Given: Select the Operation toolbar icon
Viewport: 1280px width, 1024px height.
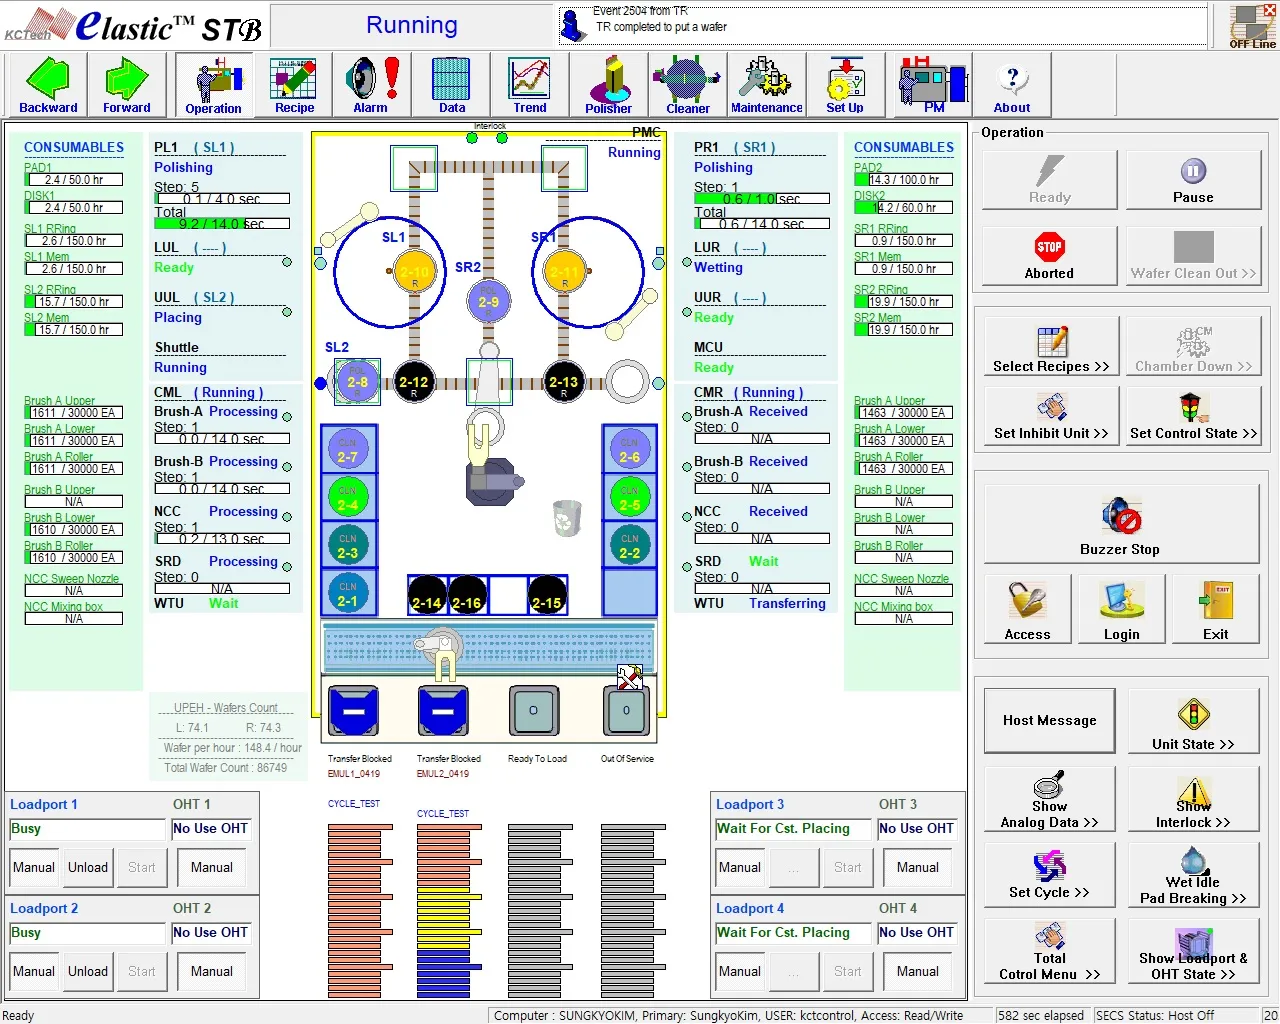Looking at the screenshot, I should click(x=213, y=86).
